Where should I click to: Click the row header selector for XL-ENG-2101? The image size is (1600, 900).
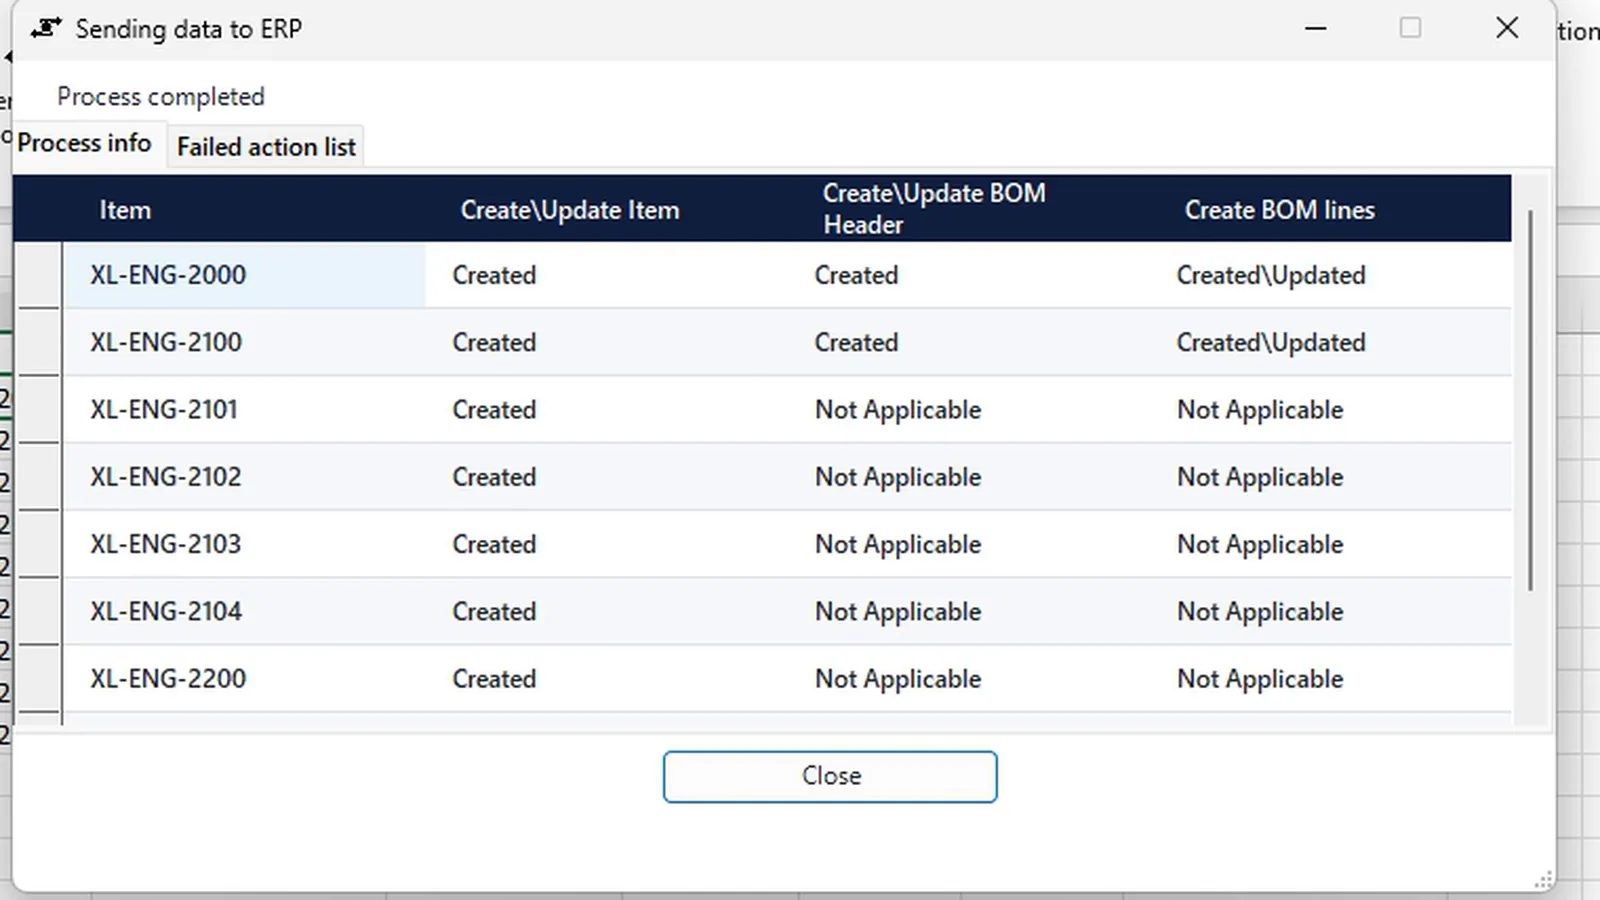(39, 409)
